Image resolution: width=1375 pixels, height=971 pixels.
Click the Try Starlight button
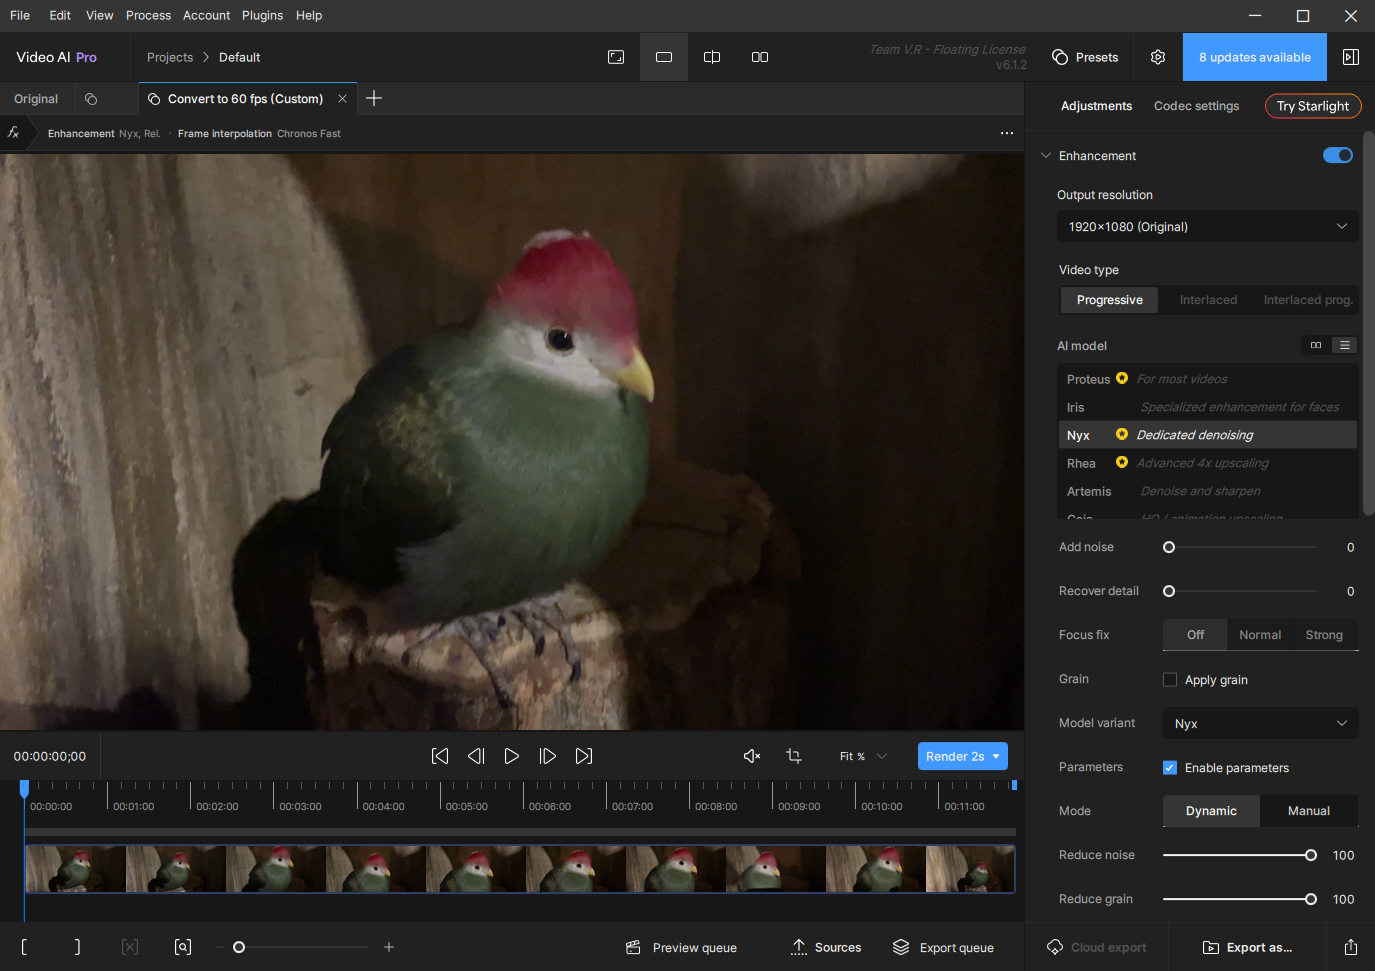click(1312, 106)
